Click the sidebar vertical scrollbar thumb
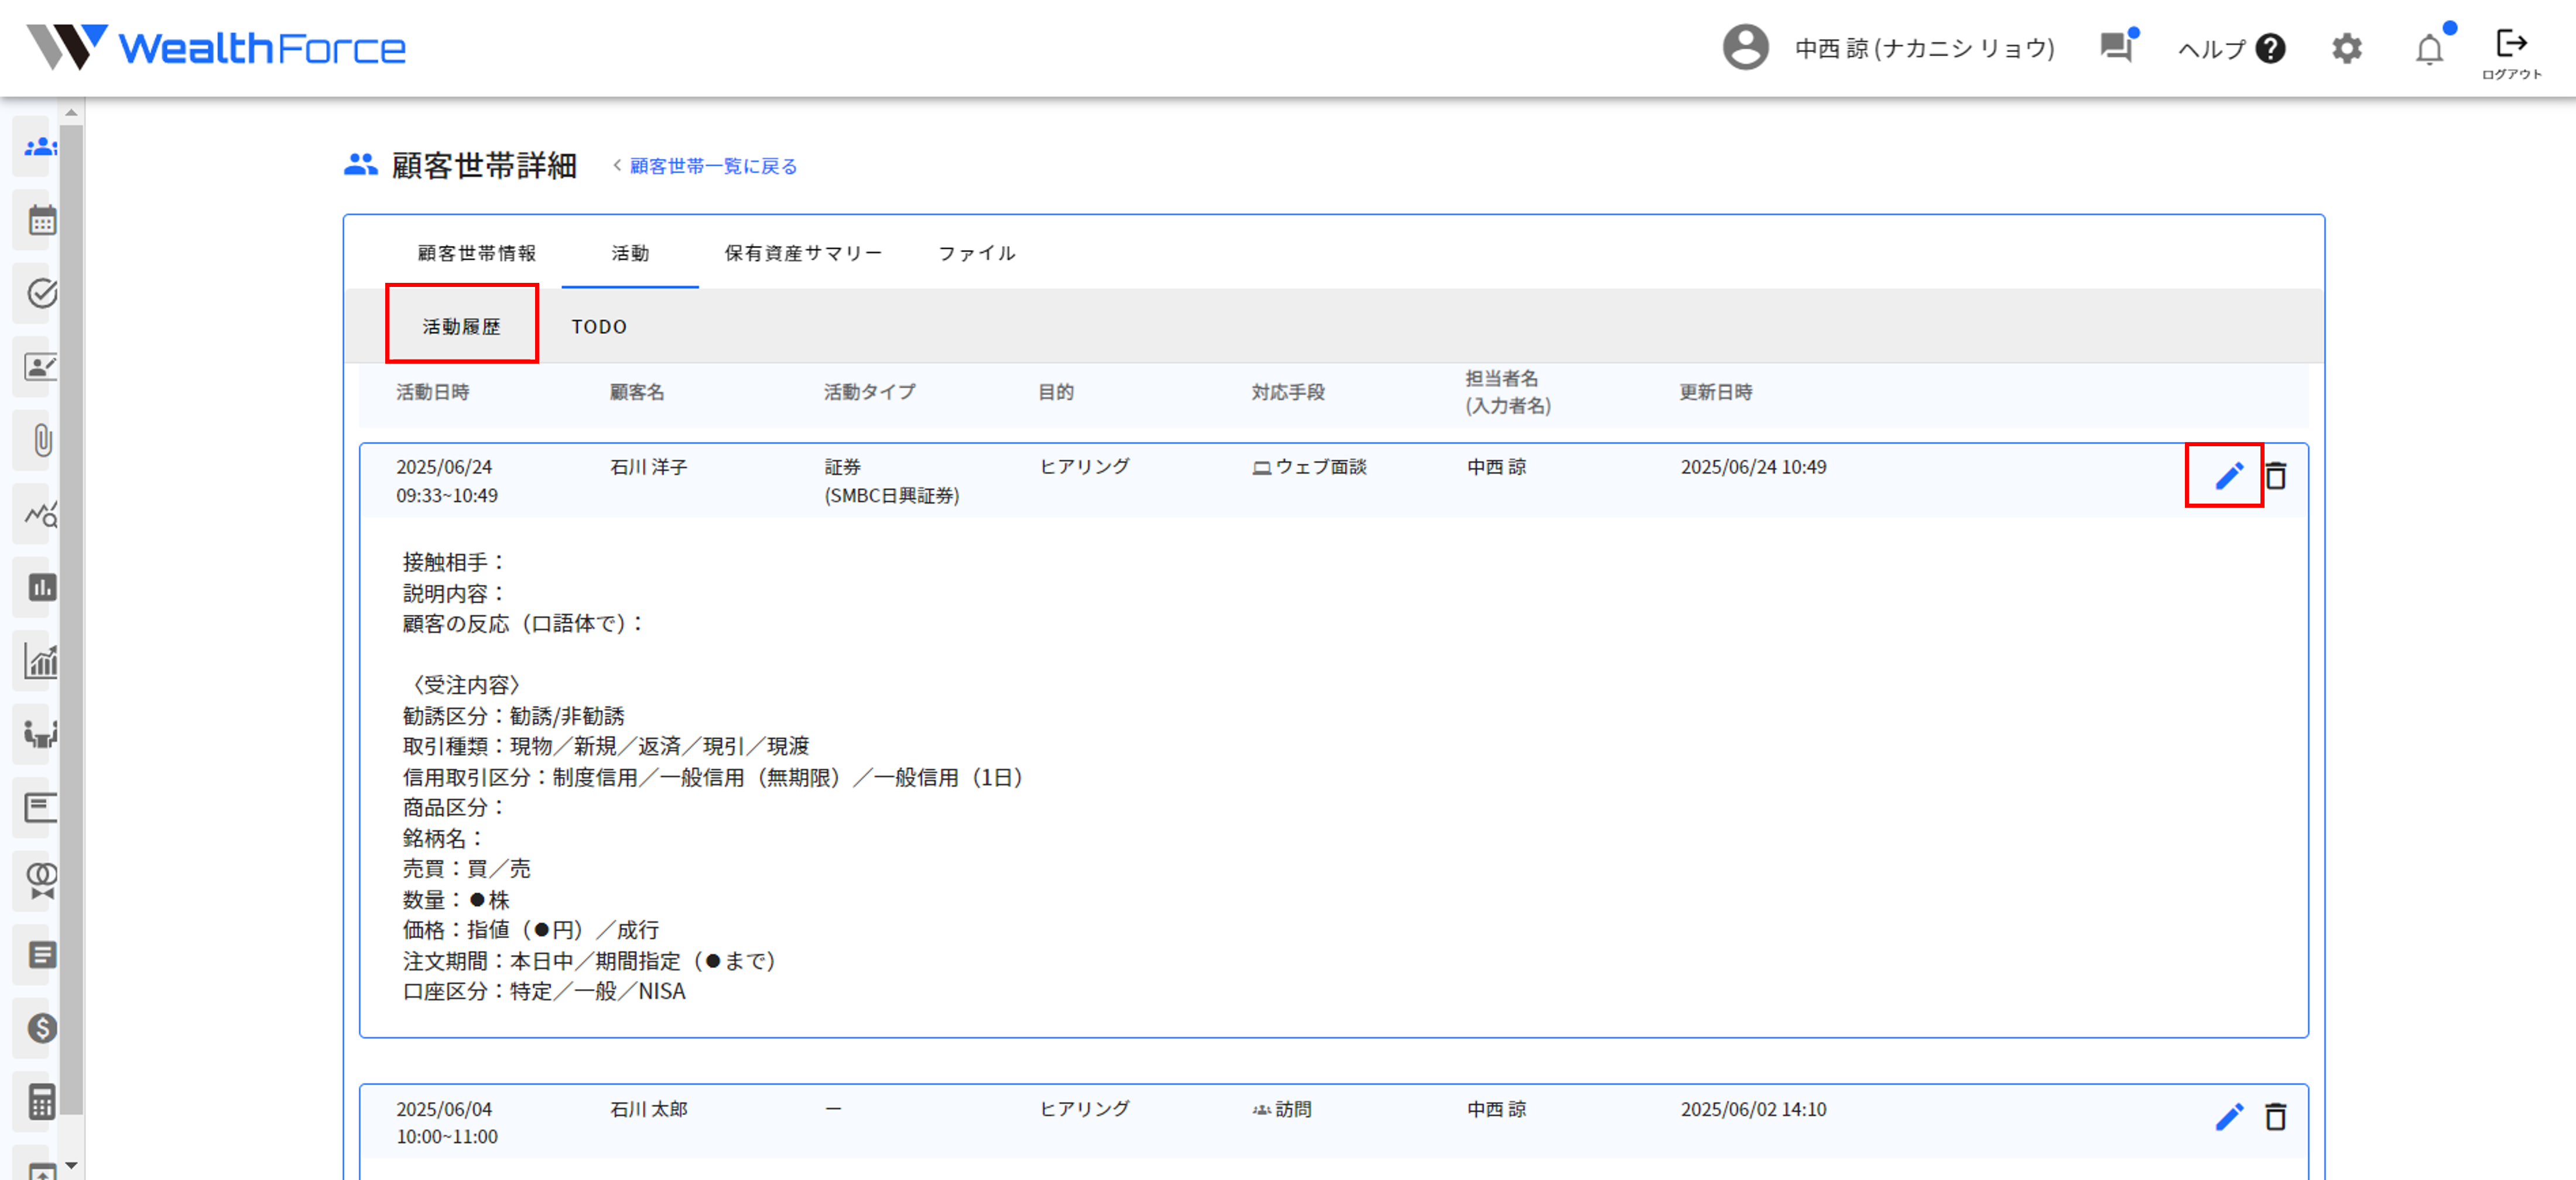This screenshot has height=1180, width=2576. point(71,620)
